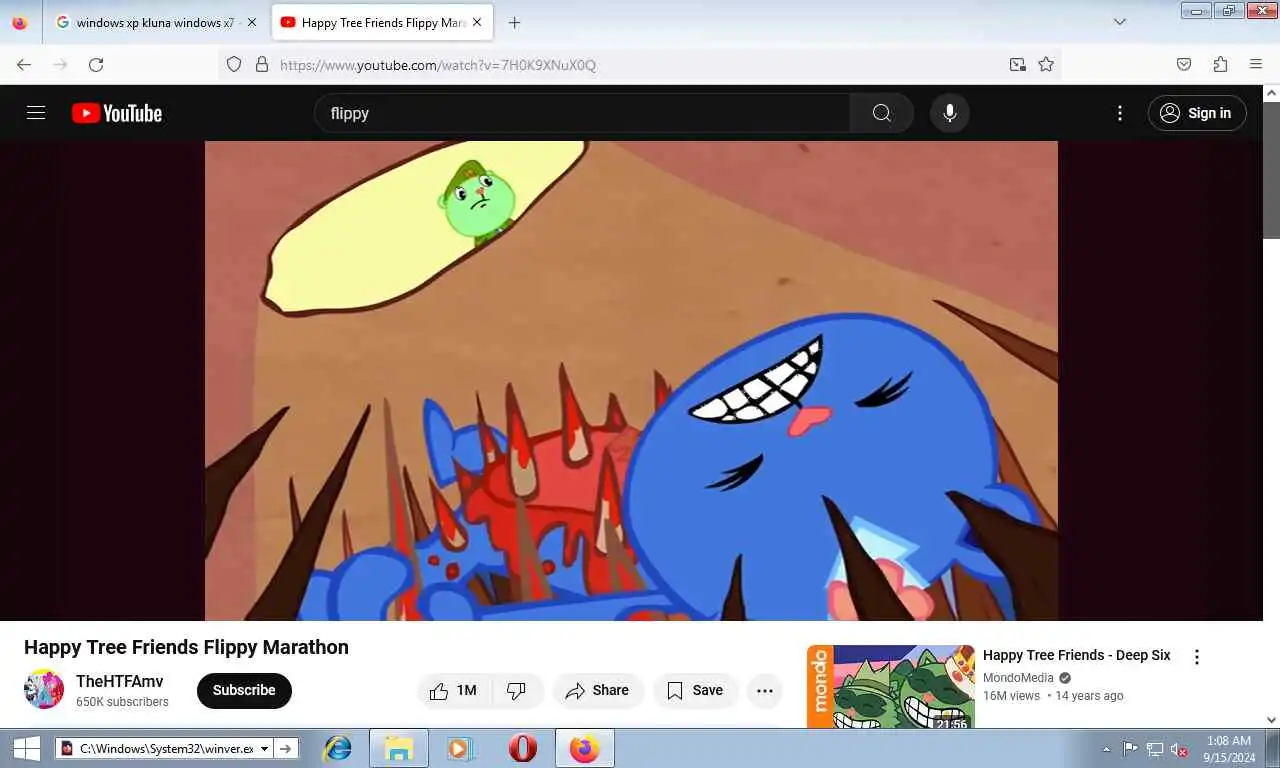Dislike this video
Image resolution: width=1280 pixels, height=768 pixels.
(517, 690)
